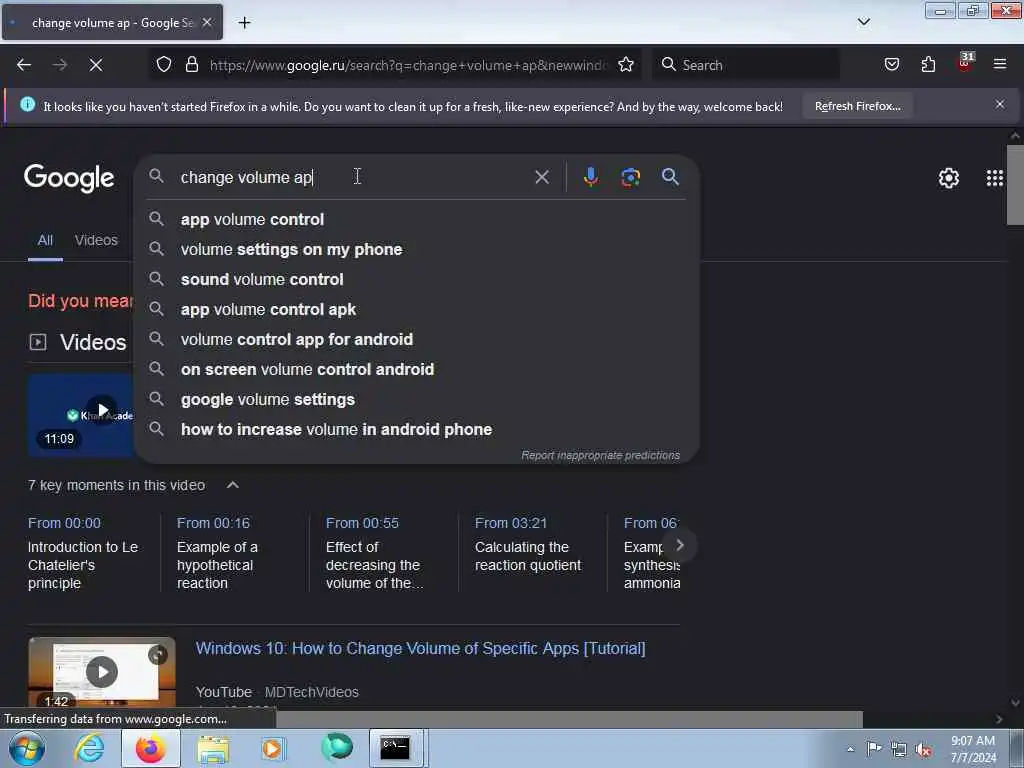This screenshot has height=768, width=1024.
Task: Play the Khan Academy 11:09 video thumbnail
Action: pyautogui.click(x=81, y=414)
